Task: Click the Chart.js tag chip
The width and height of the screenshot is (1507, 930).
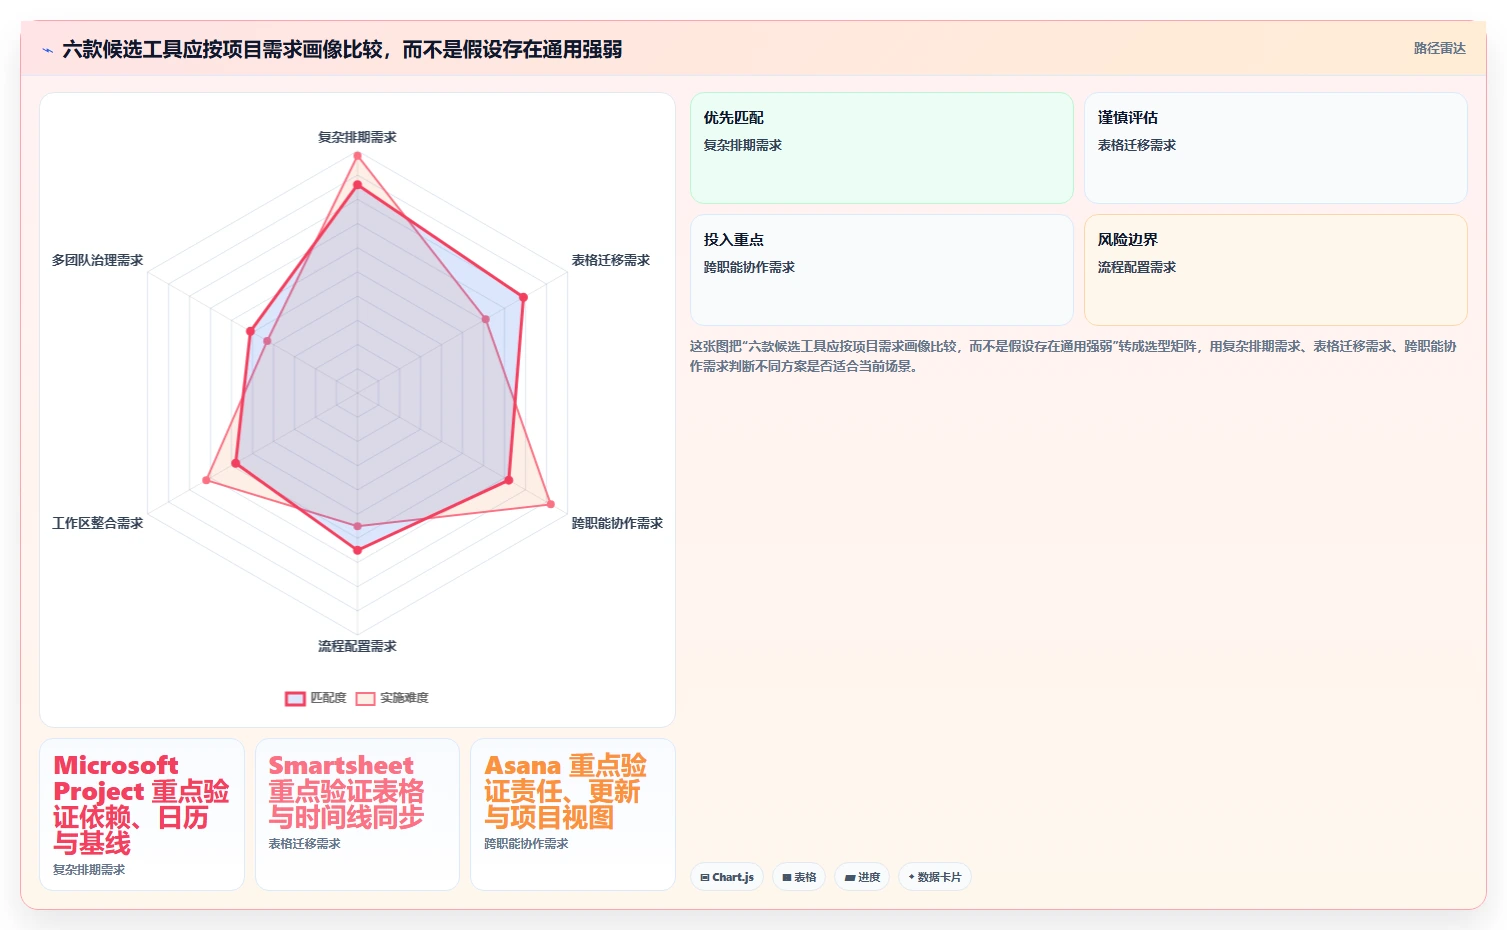Action: 727,877
